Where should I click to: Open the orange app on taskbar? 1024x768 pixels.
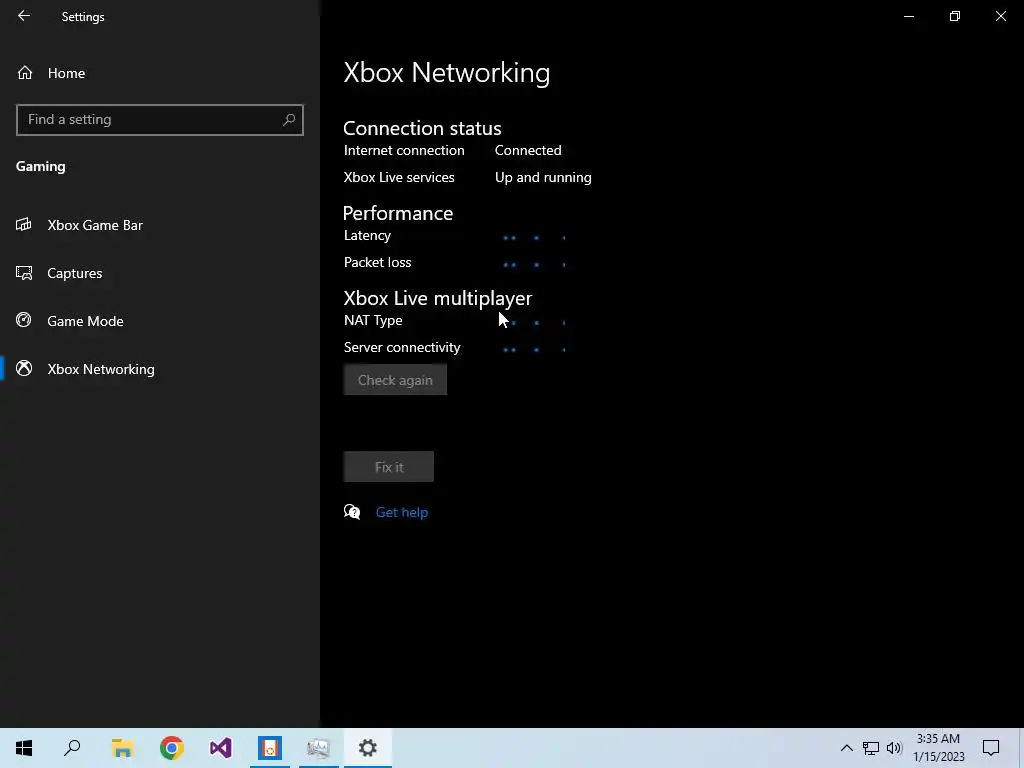point(270,748)
